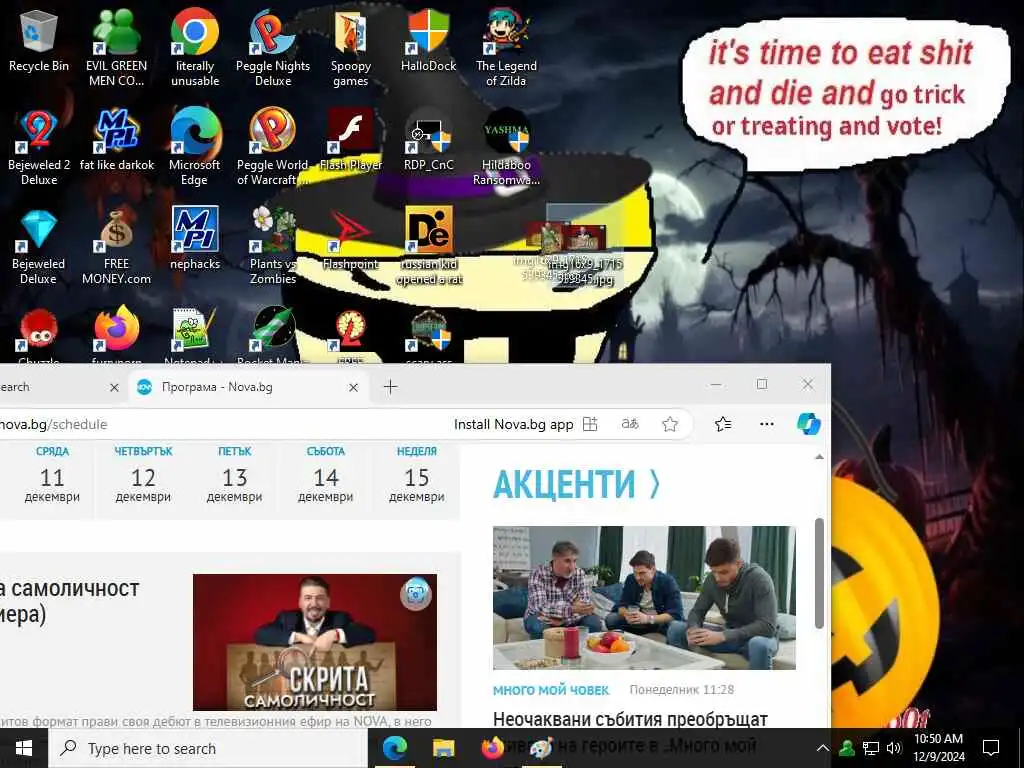1024x768 pixels.
Task: Open 'fat like darkok' shortcut
Action: tap(117, 140)
